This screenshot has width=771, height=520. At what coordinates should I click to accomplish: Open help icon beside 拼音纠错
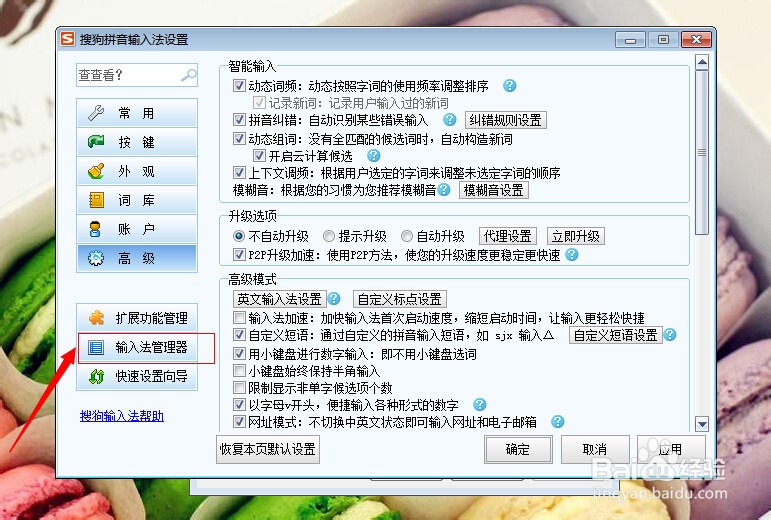(x=449, y=119)
